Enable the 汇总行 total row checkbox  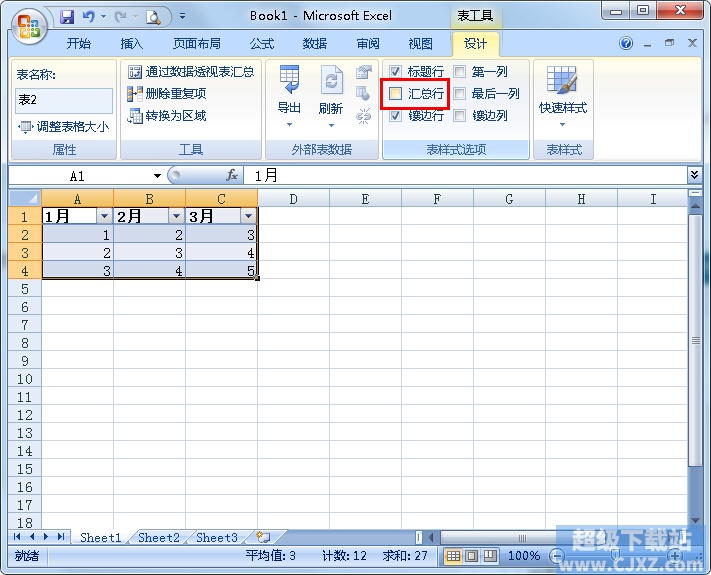point(395,94)
